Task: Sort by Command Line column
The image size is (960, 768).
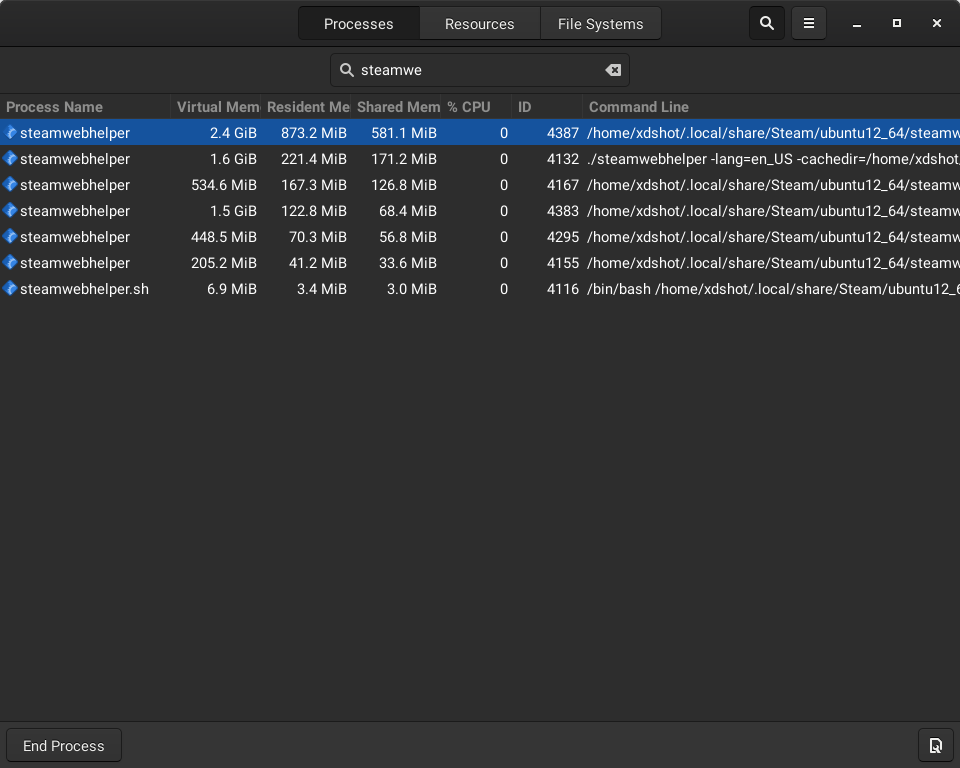Action: pyautogui.click(x=771, y=107)
